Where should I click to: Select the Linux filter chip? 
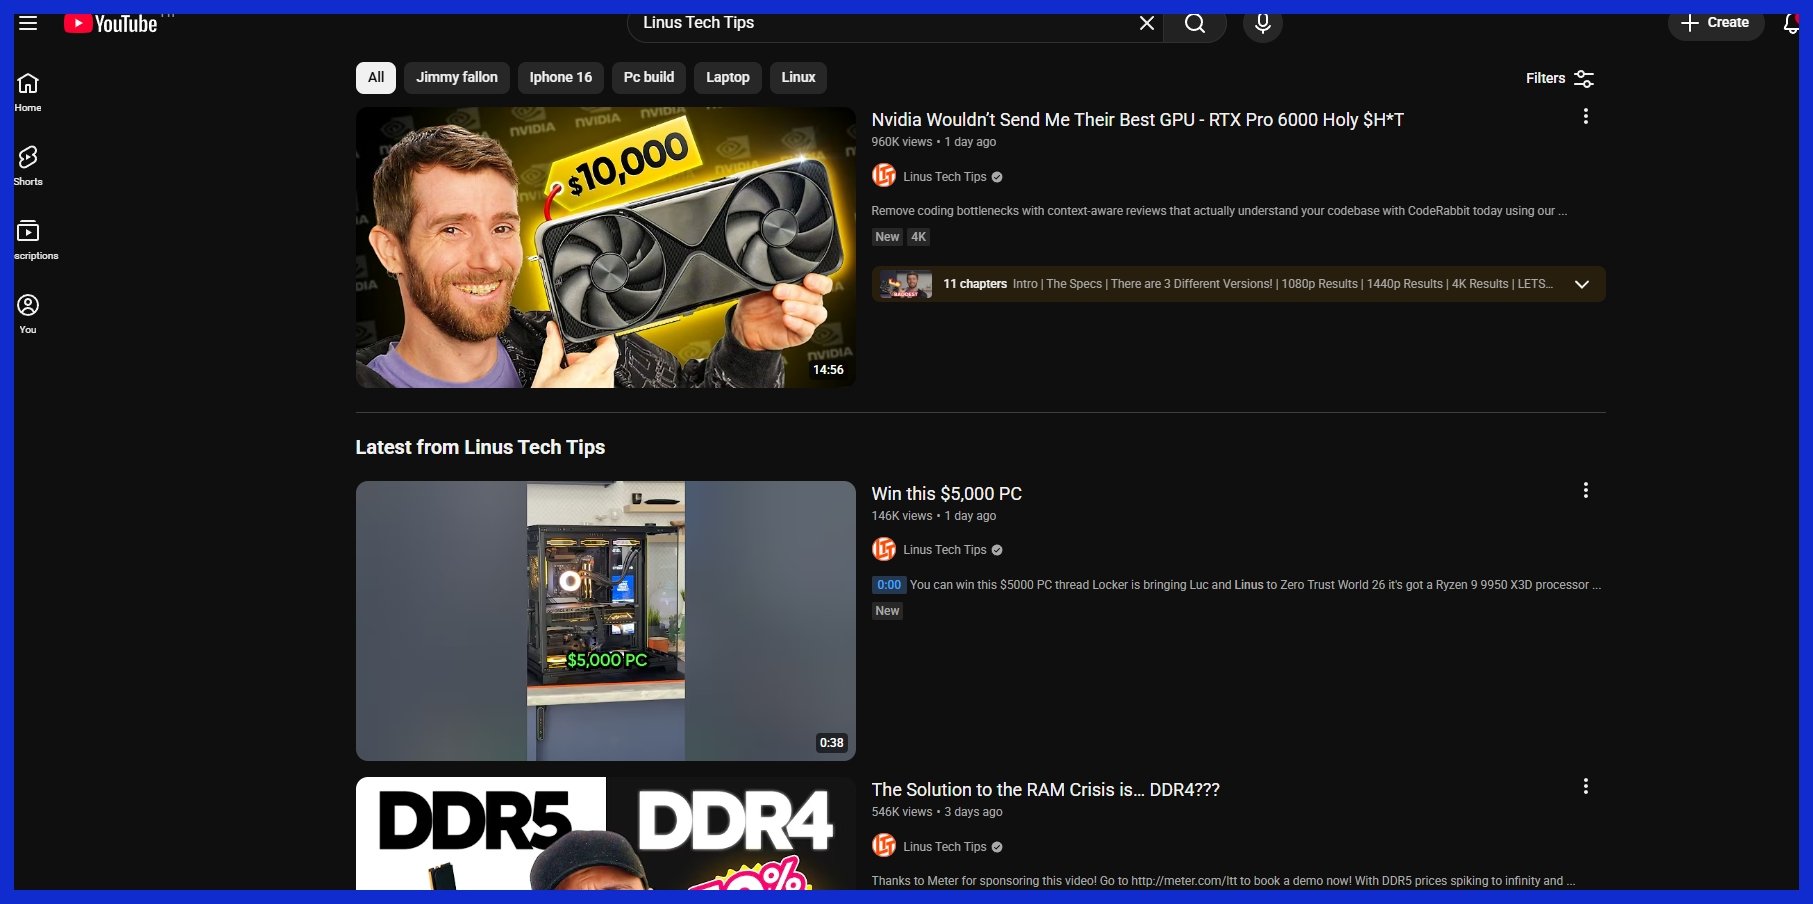tap(798, 77)
